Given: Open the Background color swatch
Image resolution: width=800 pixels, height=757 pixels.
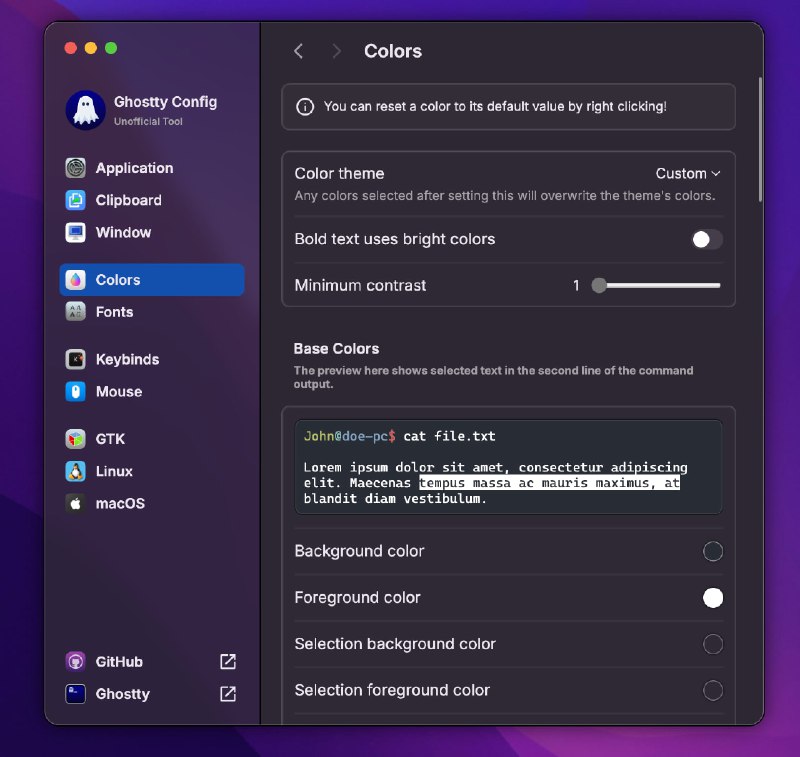Looking at the screenshot, I should 713,551.
